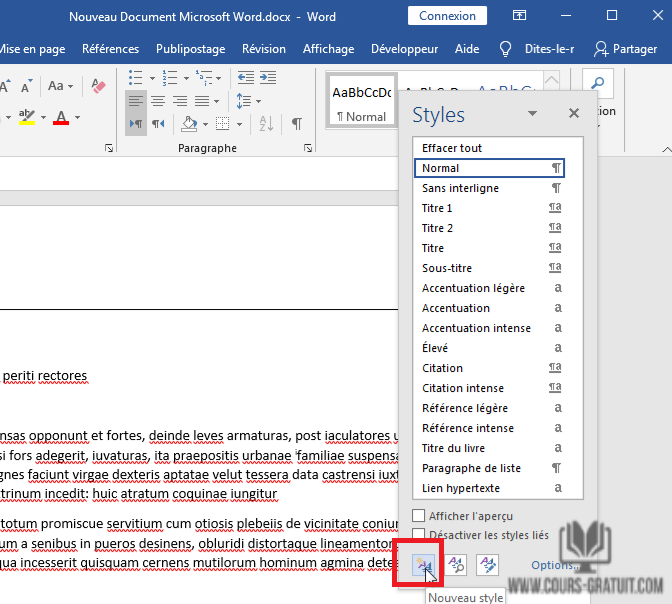Open the Styles pane options dropdown
The width and height of the screenshot is (672, 604).
click(x=532, y=113)
